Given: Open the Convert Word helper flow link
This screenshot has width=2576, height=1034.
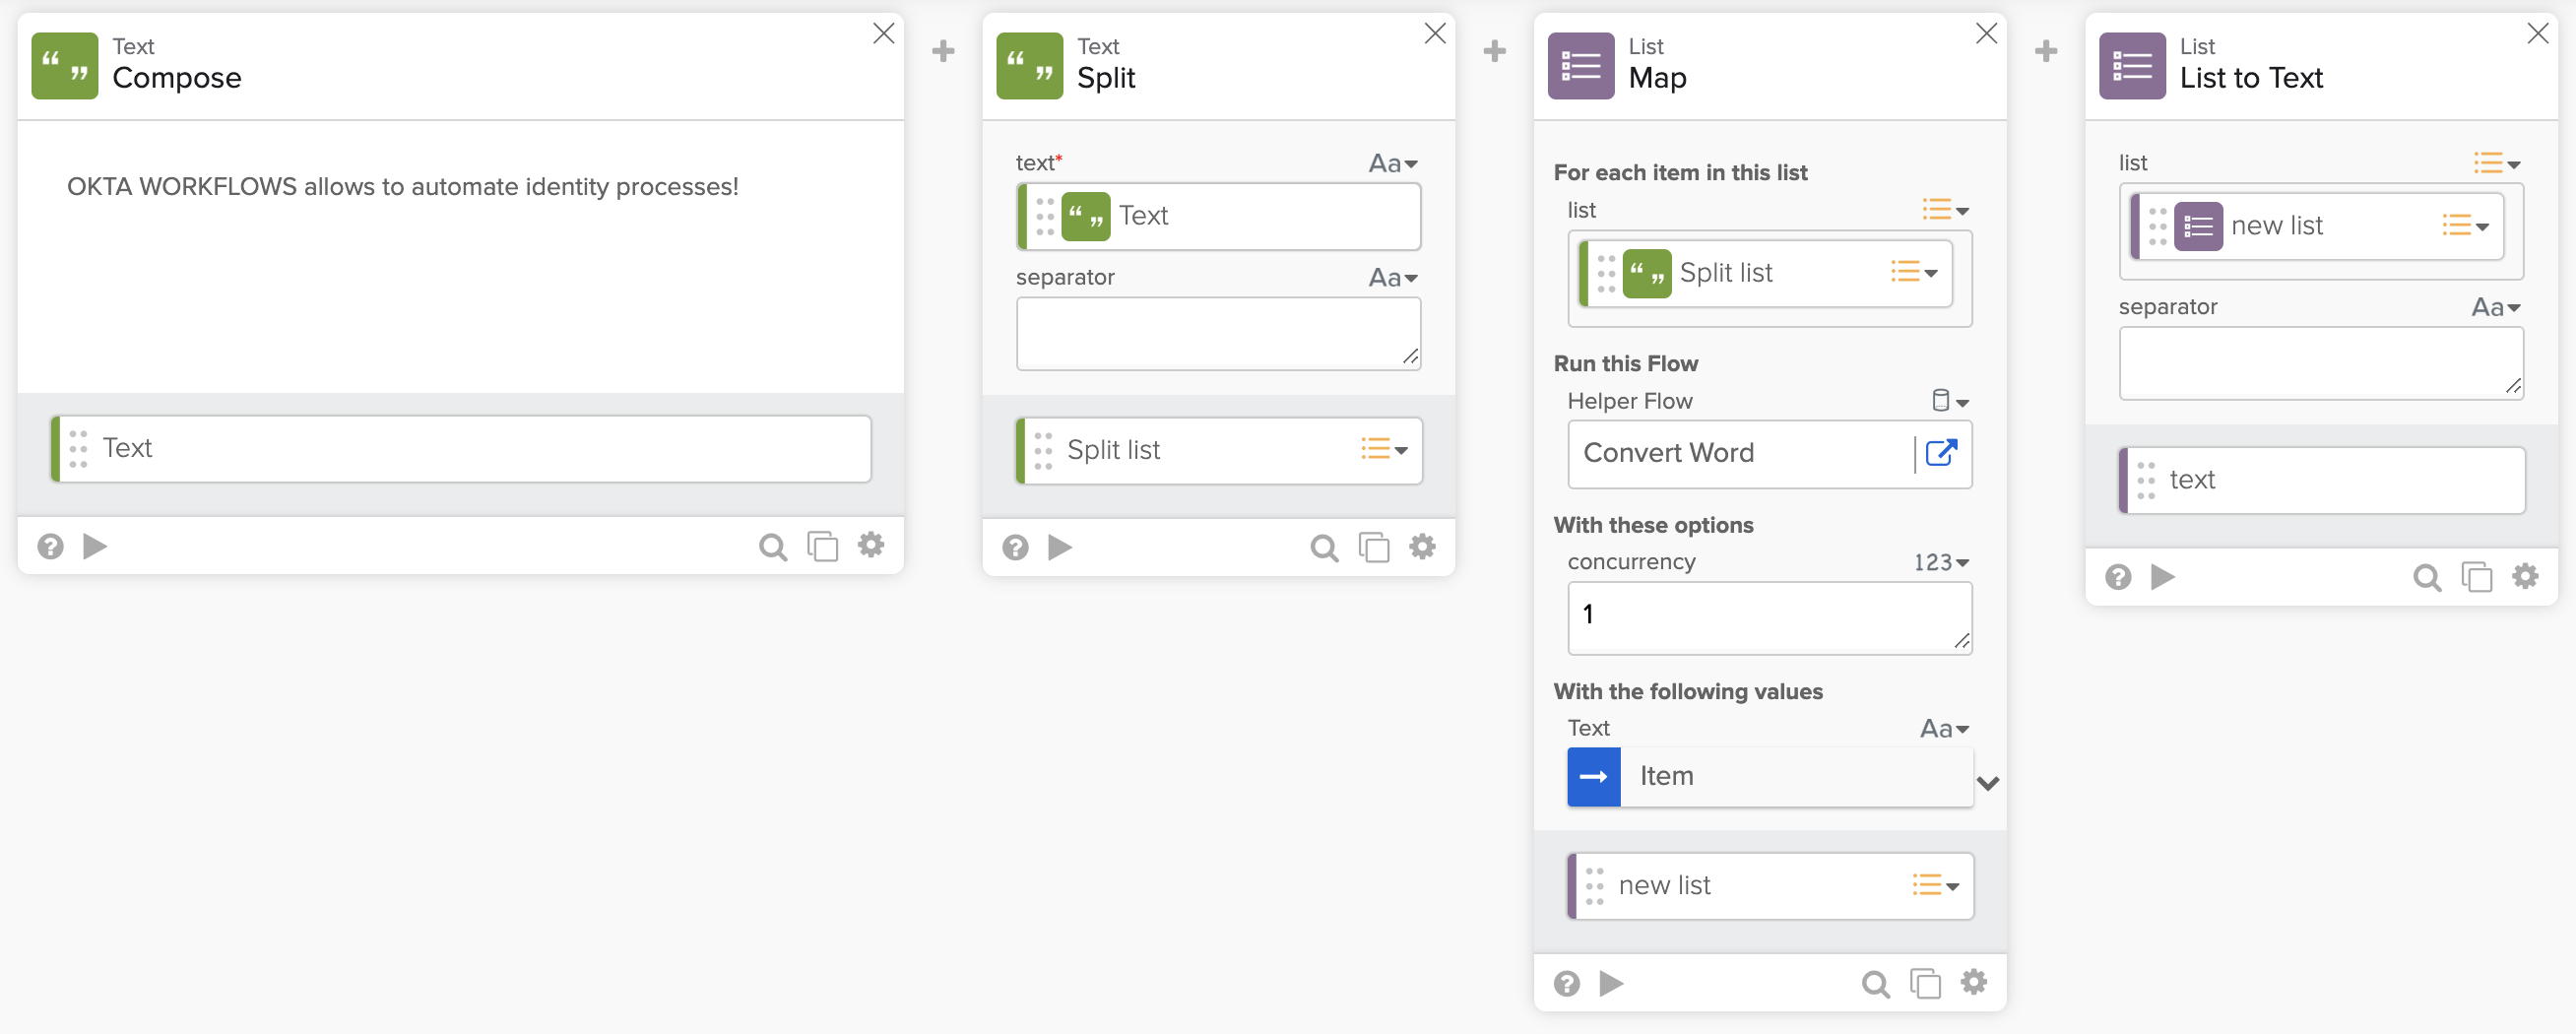Looking at the screenshot, I should click(x=1940, y=453).
